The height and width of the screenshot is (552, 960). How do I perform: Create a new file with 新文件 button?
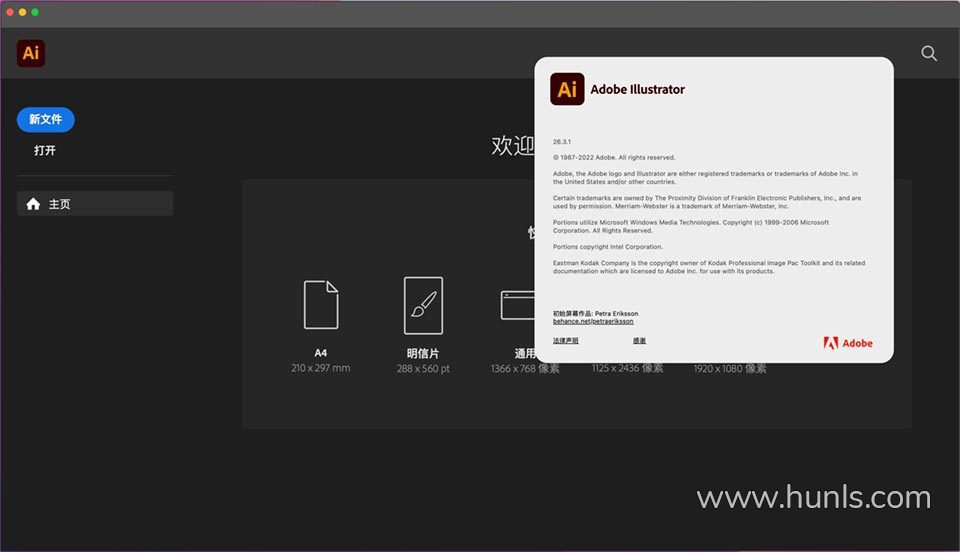click(46, 119)
